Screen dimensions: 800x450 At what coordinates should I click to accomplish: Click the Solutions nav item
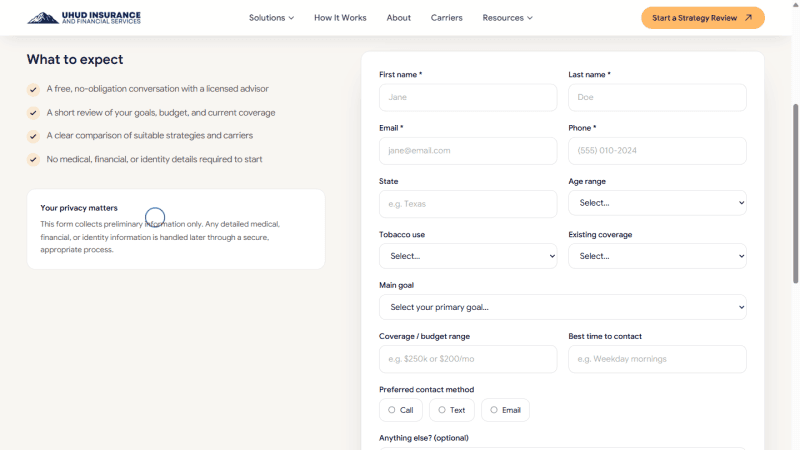point(271,18)
